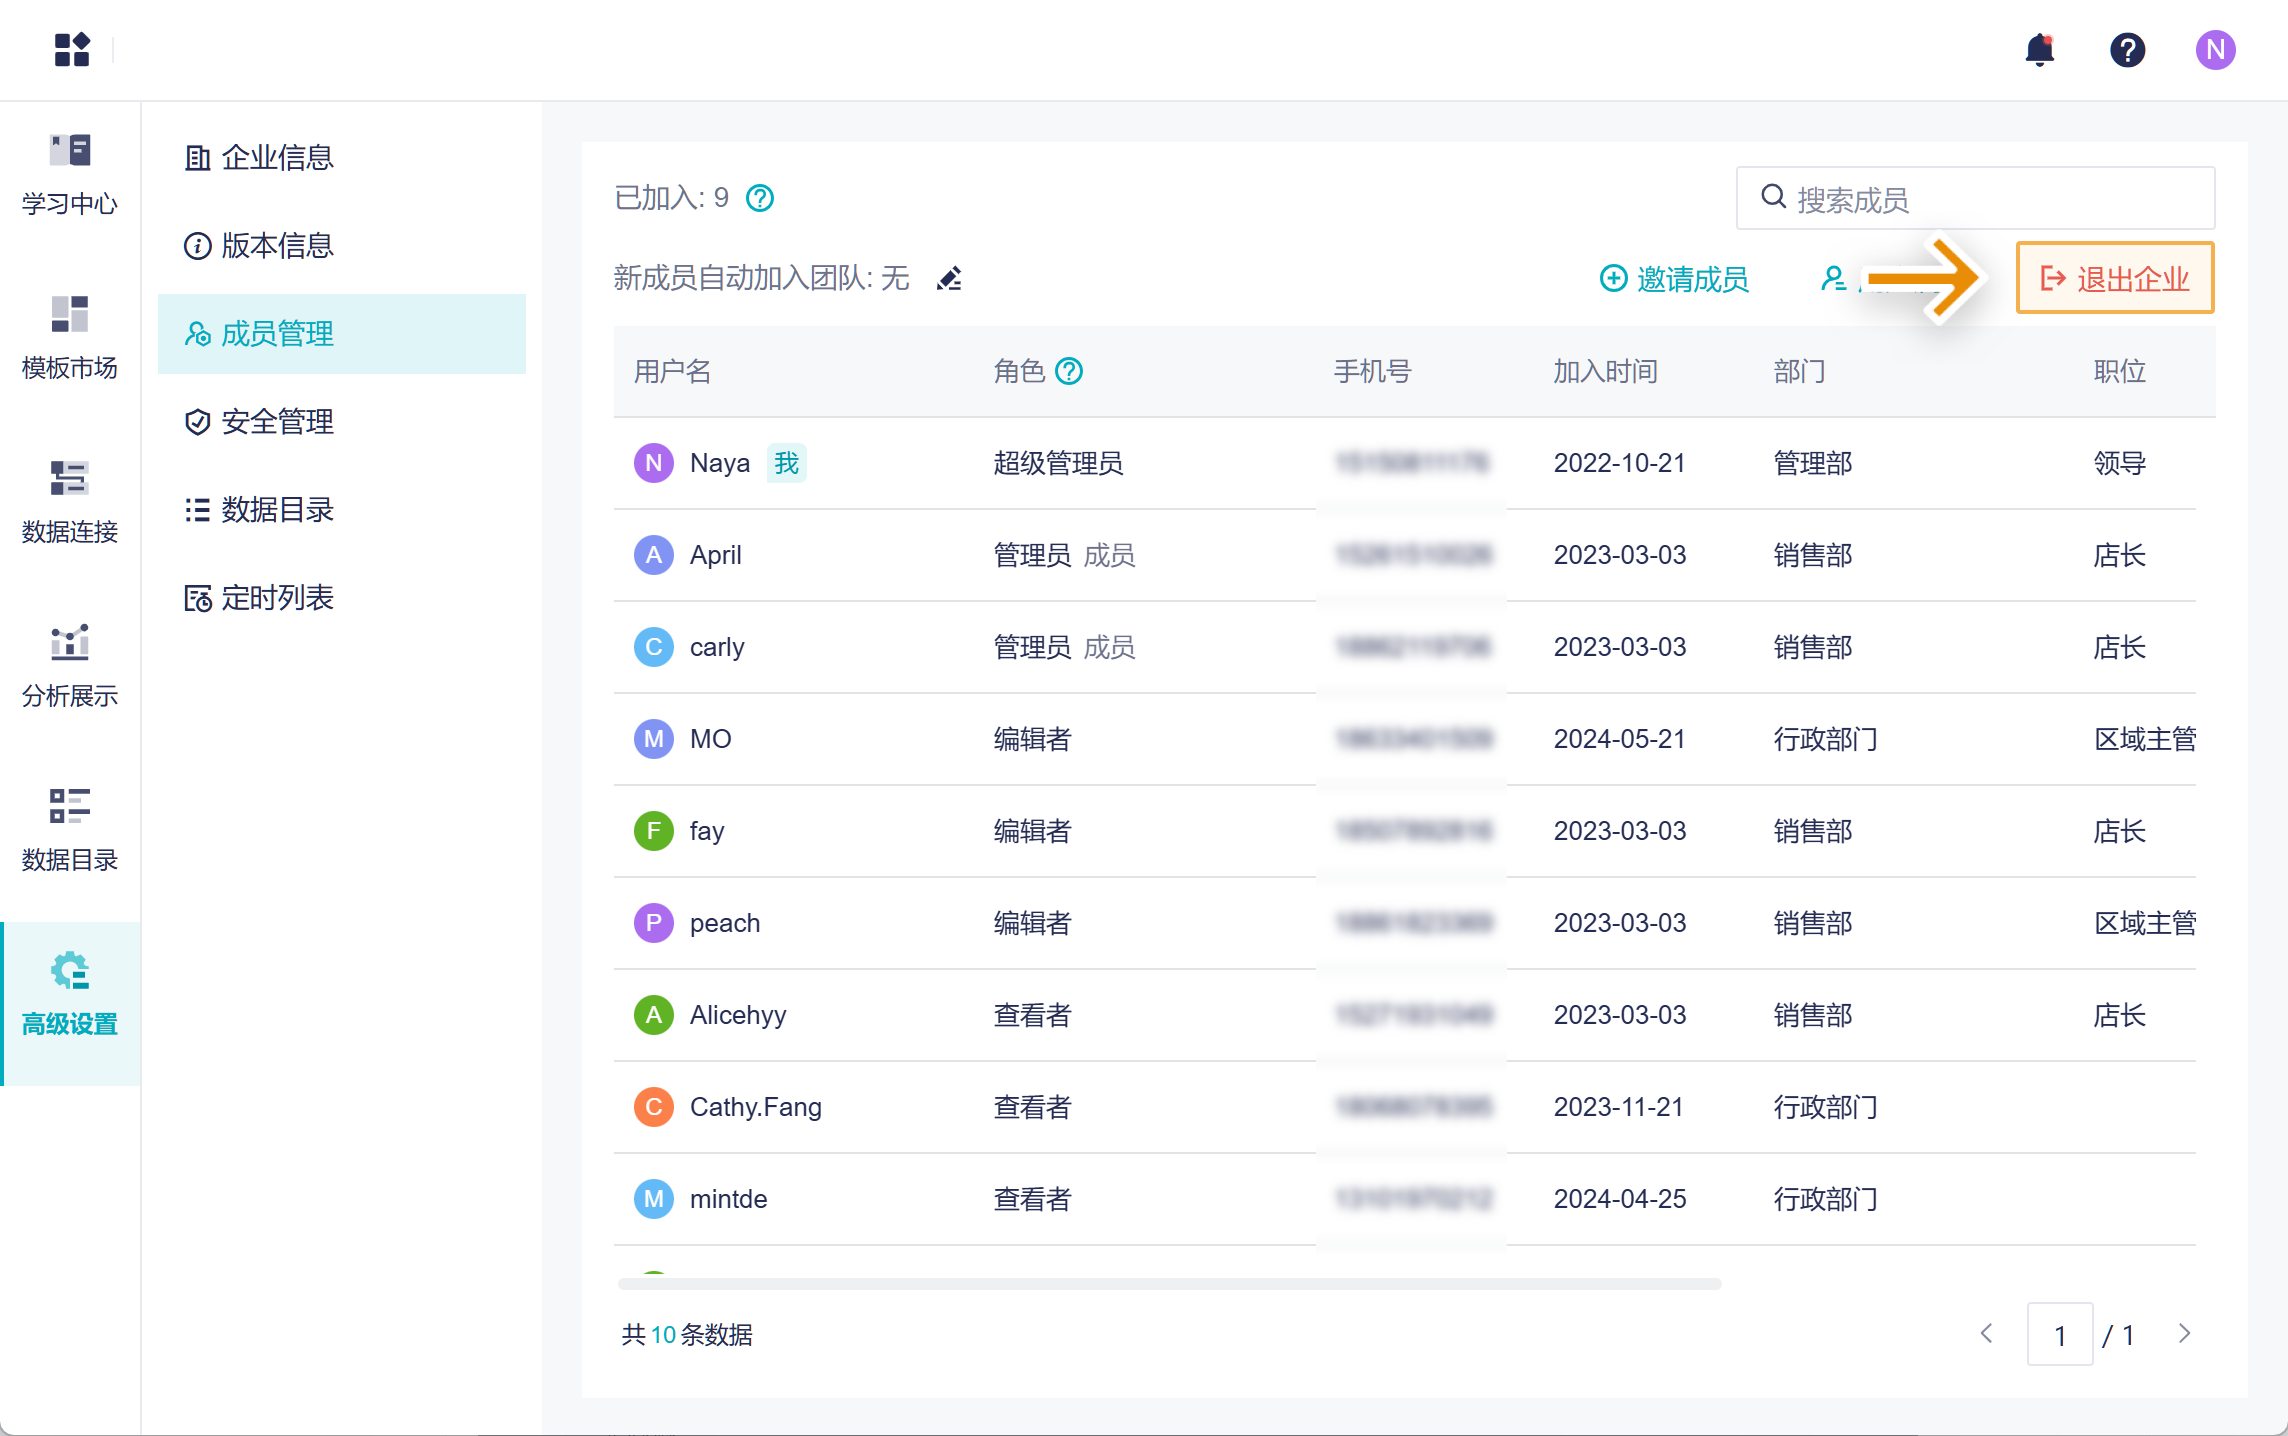Select the 企业信息 menu item
The image size is (2288, 1436).
coord(277,158)
